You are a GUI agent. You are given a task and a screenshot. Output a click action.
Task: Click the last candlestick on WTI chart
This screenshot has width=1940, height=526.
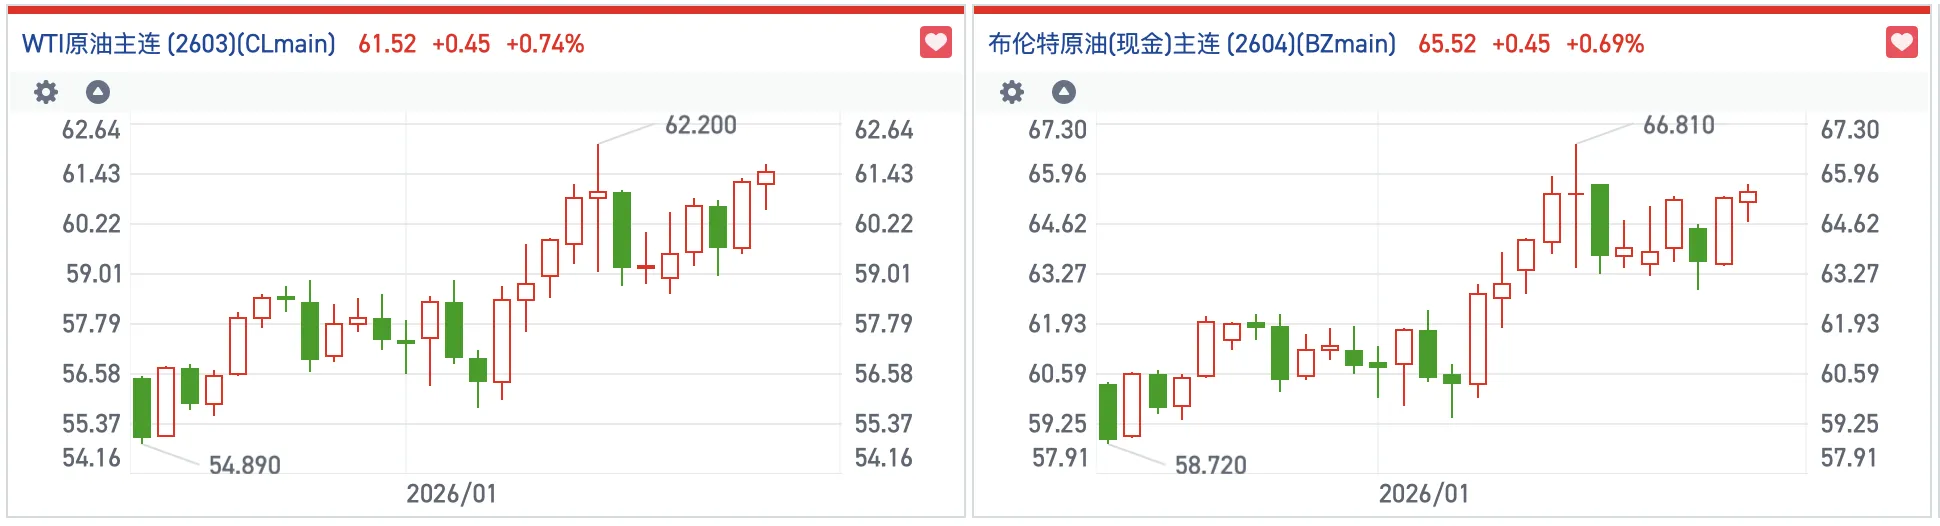tap(766, 178)
